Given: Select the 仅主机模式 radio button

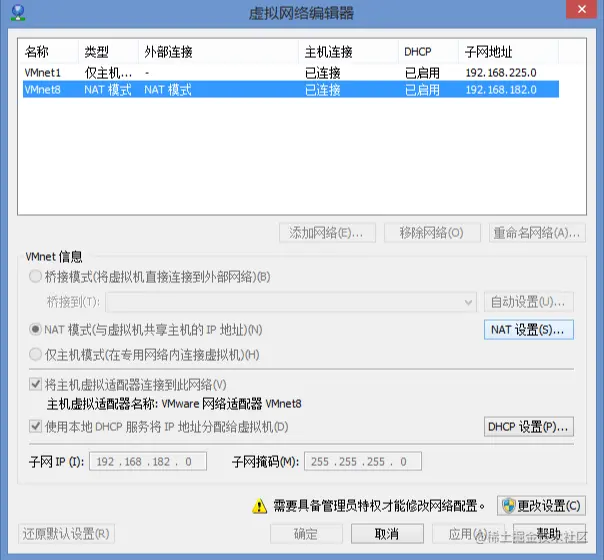Looking at the screenshot, I should [x=35, y=354].
